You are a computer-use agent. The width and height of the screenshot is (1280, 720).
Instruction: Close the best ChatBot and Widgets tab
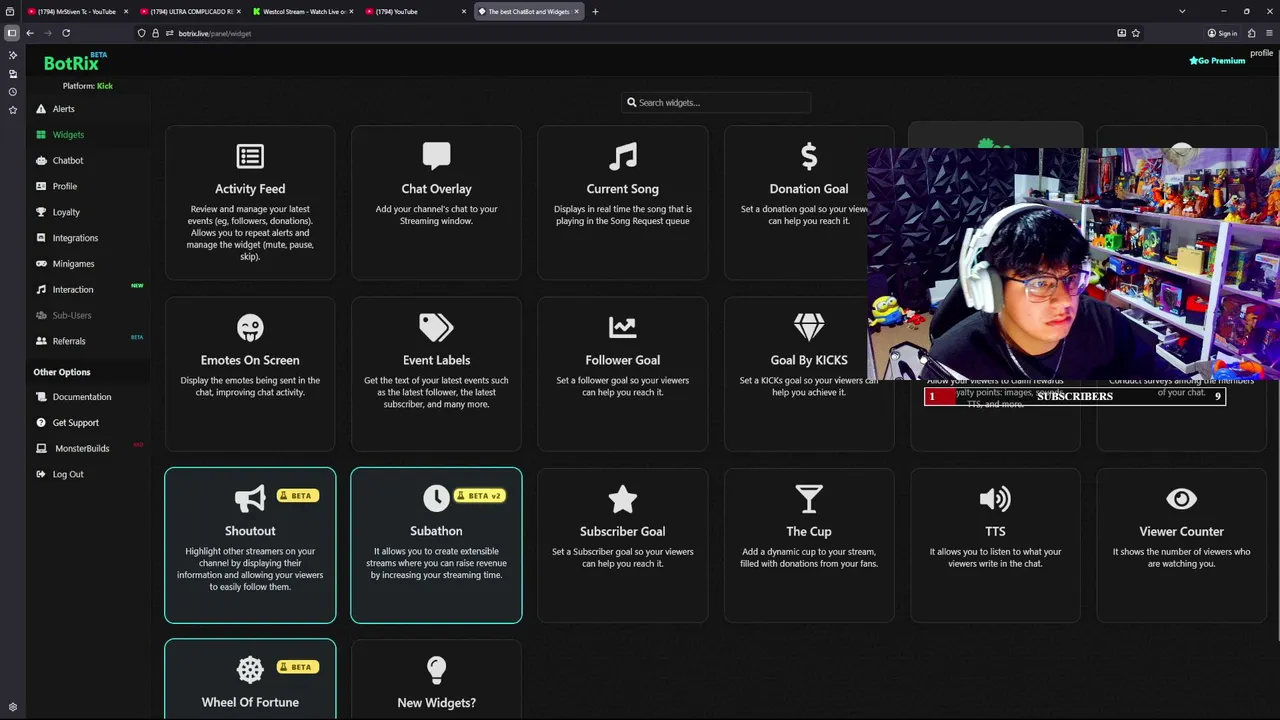pos(576,11)
